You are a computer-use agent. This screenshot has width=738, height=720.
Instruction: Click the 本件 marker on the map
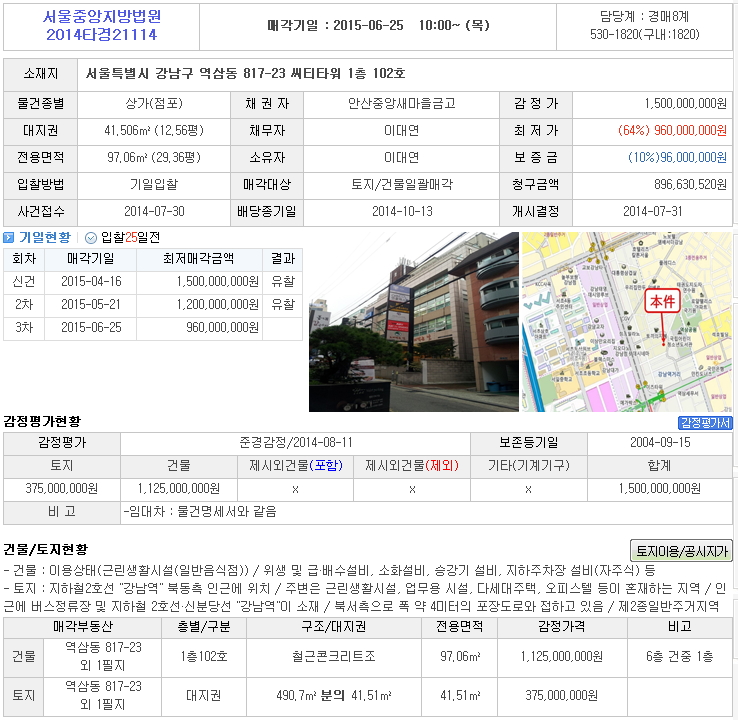click(x=663, y=302)
